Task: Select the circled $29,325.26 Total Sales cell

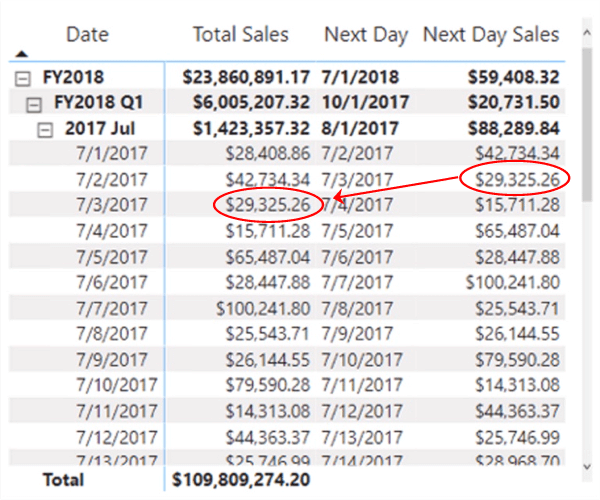Action: (x=268, y=205)
